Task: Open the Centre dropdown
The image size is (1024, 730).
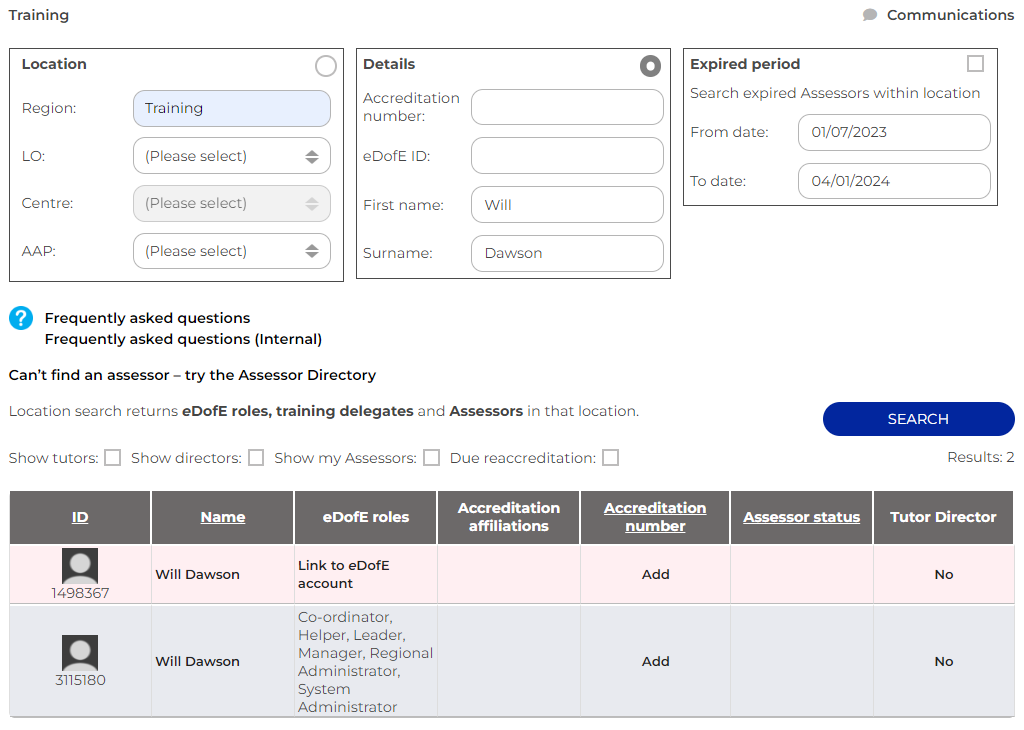Action: click(x=231, y=203)
